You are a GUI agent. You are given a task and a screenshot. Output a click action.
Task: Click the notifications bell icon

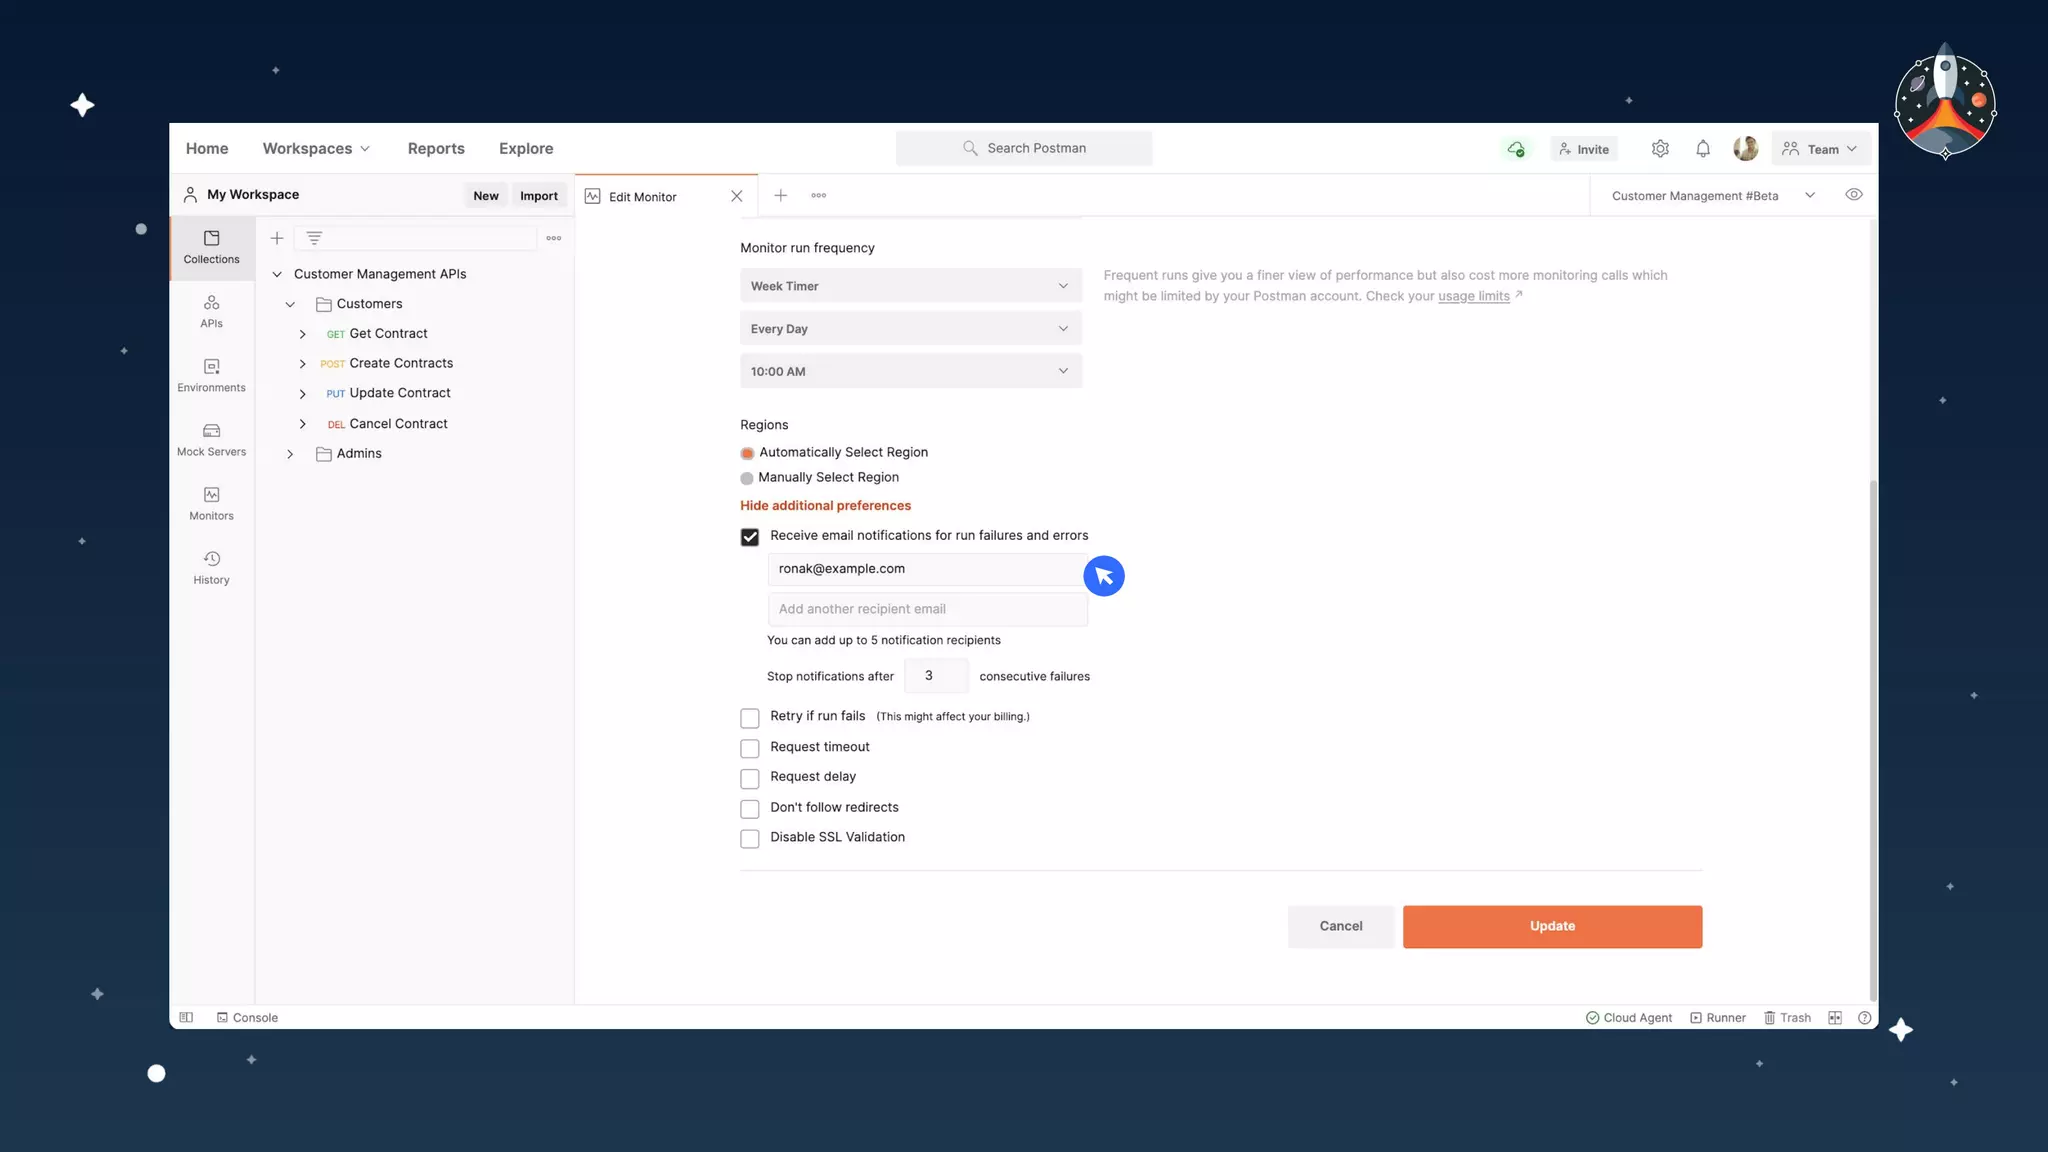[x=1702, y=149]
